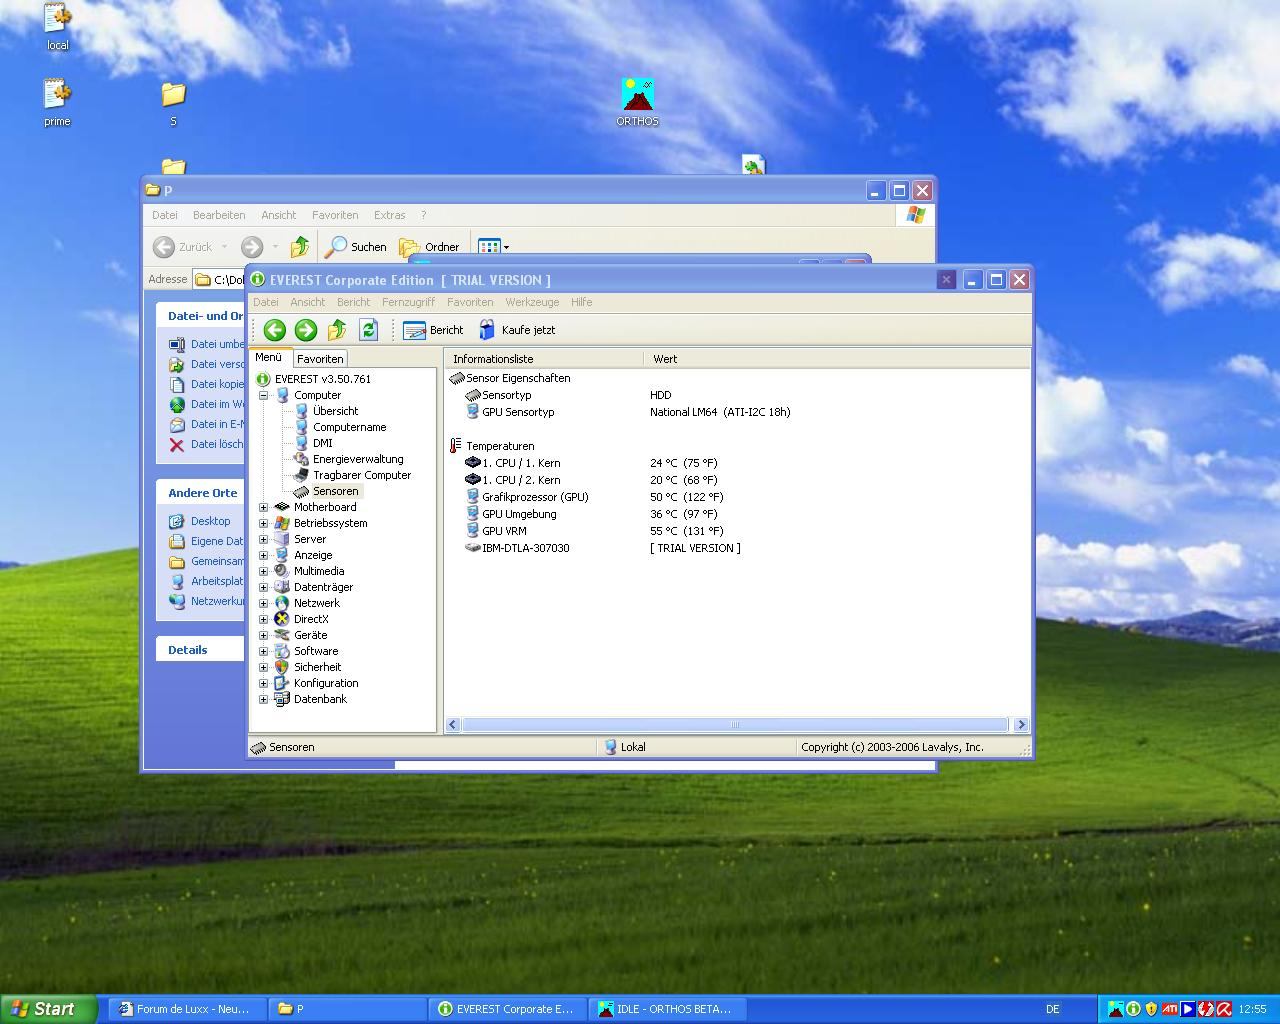Select the Computername tree item

(349, 427)
